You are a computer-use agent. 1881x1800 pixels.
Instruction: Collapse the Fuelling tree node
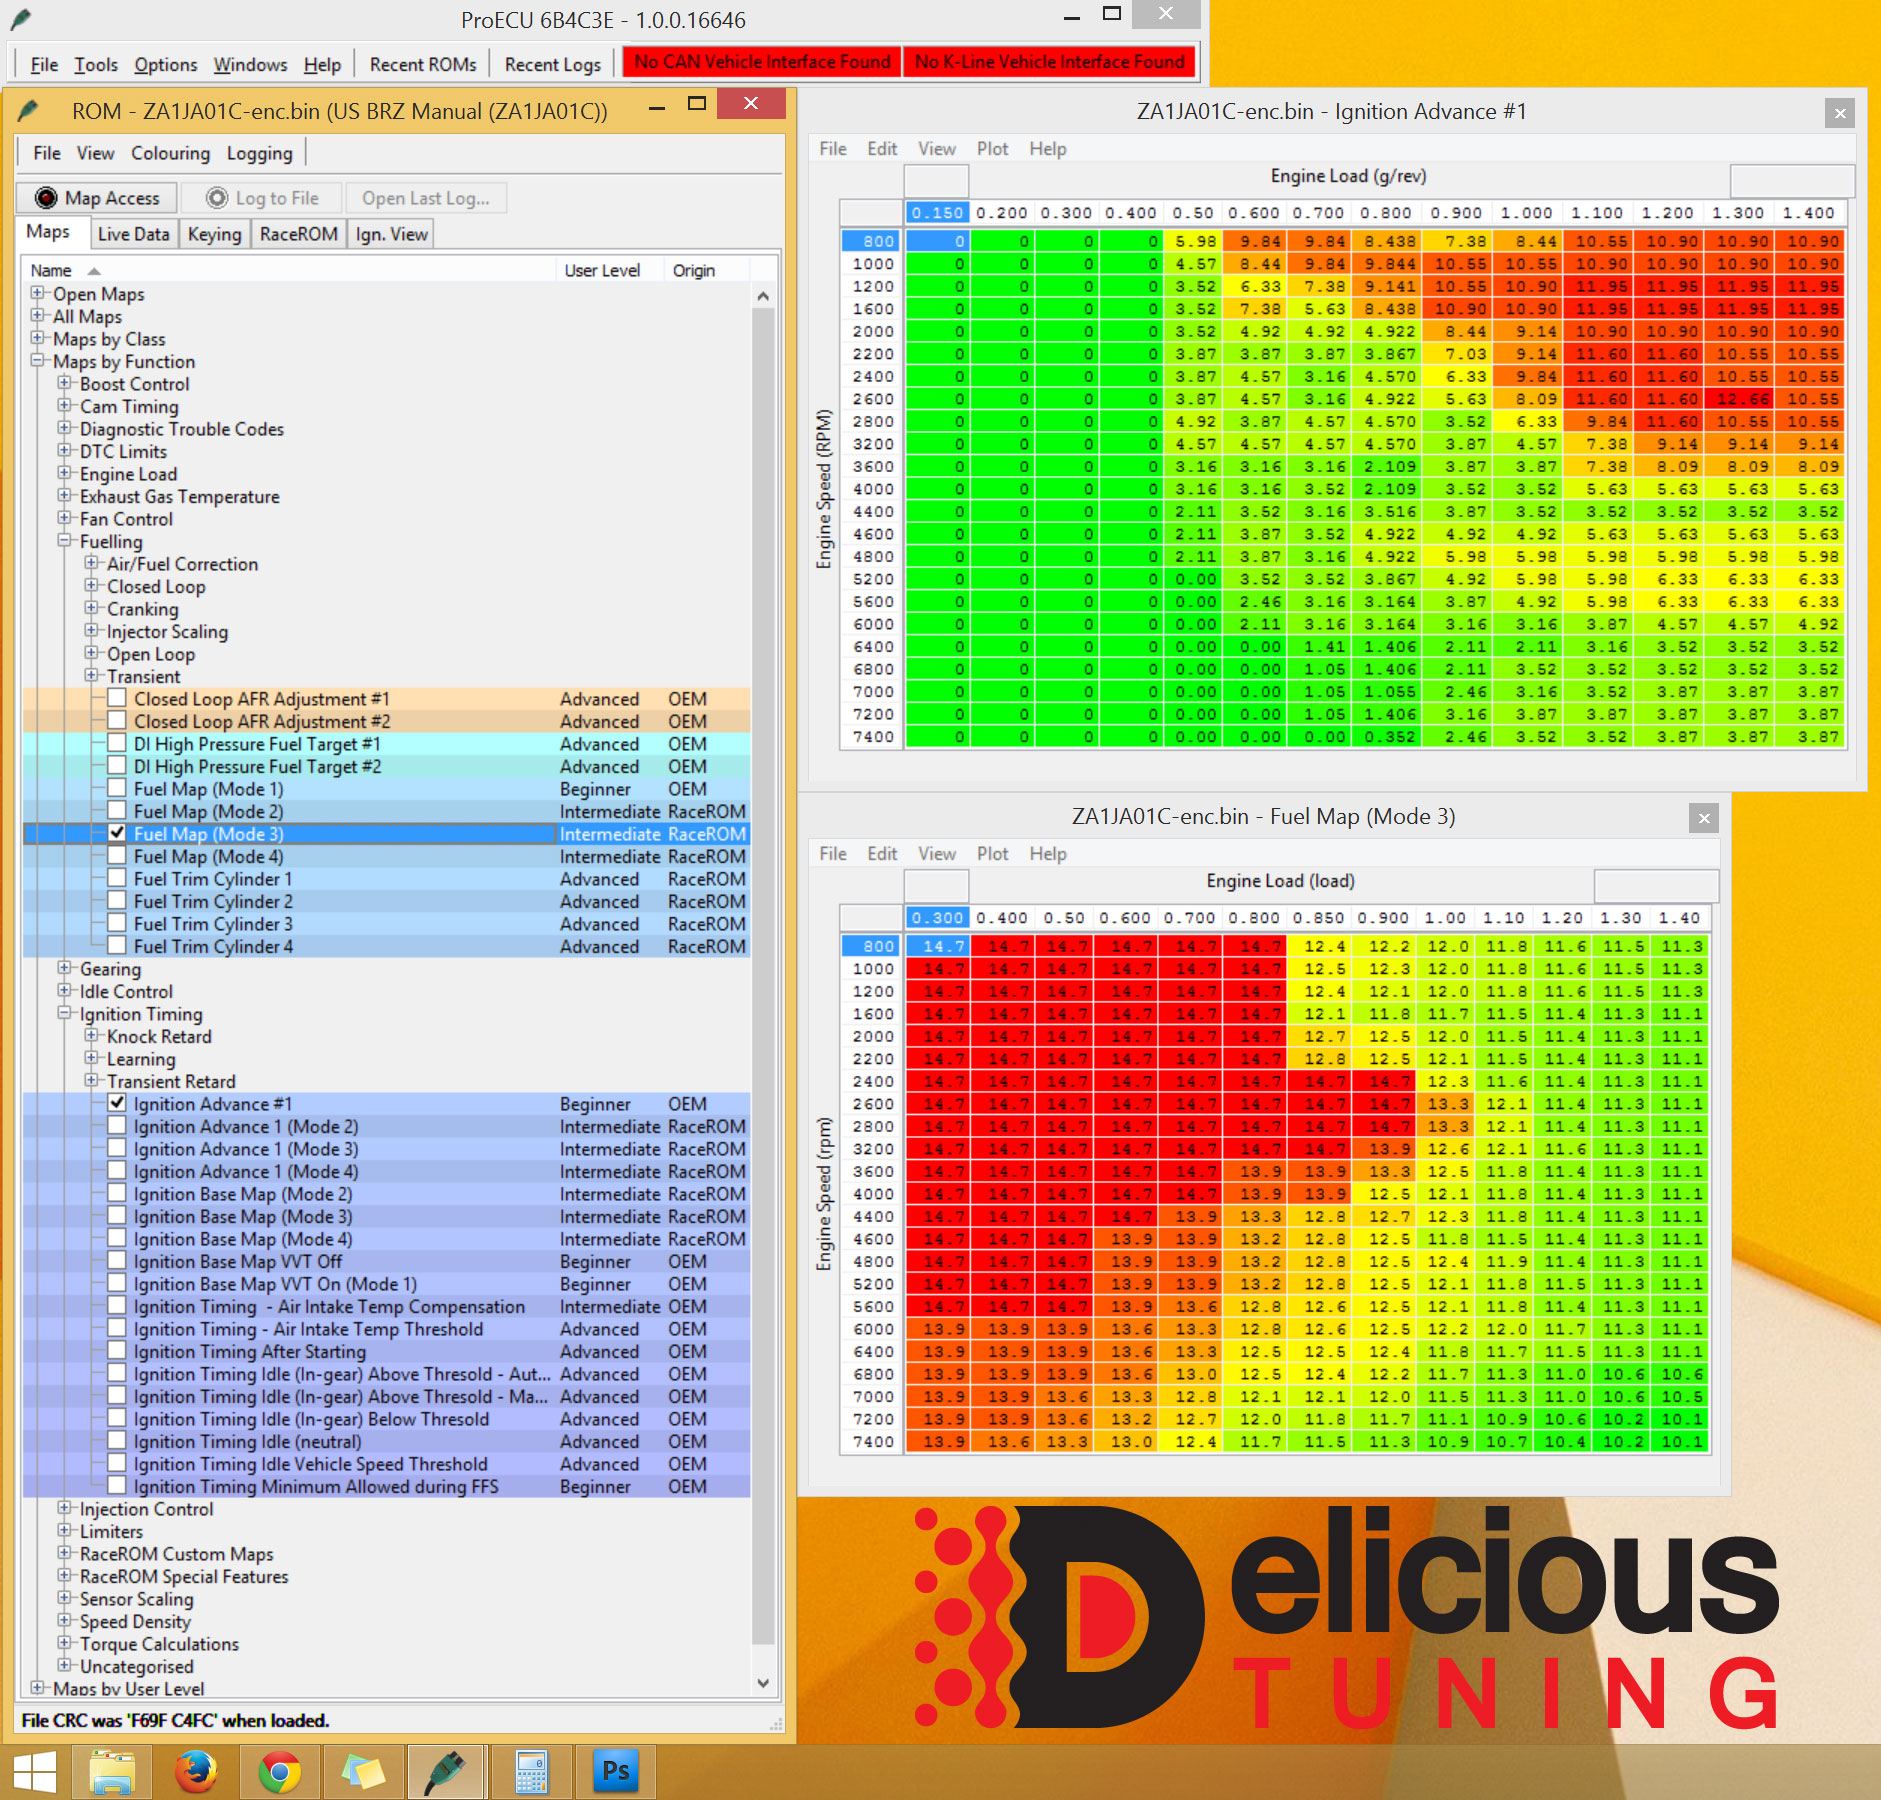pos(65,540)
